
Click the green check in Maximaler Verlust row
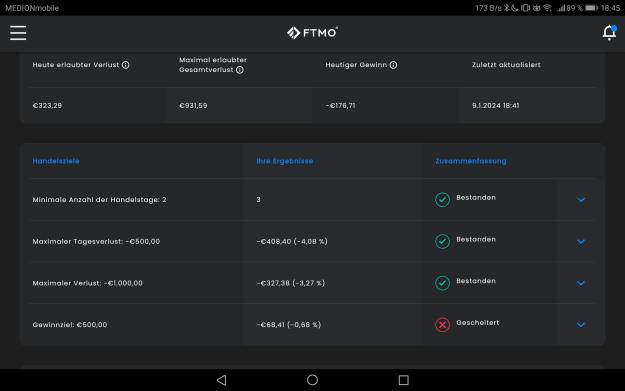point(442,283)
